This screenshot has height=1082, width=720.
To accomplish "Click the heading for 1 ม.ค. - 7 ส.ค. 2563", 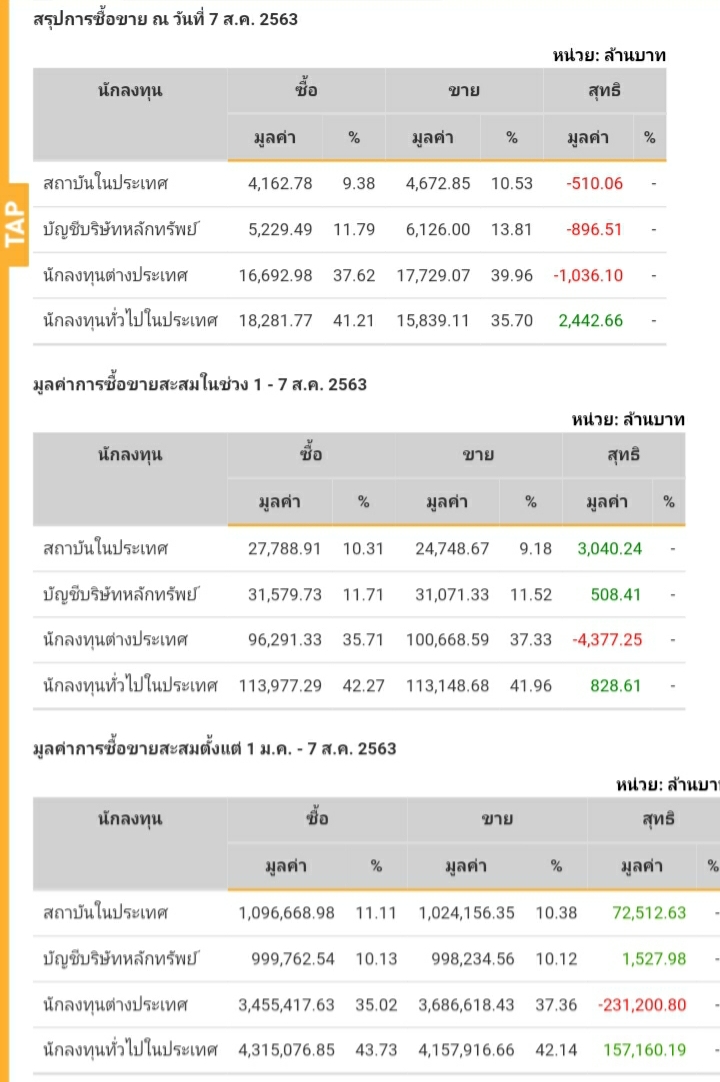I will (x=214, y=748).
